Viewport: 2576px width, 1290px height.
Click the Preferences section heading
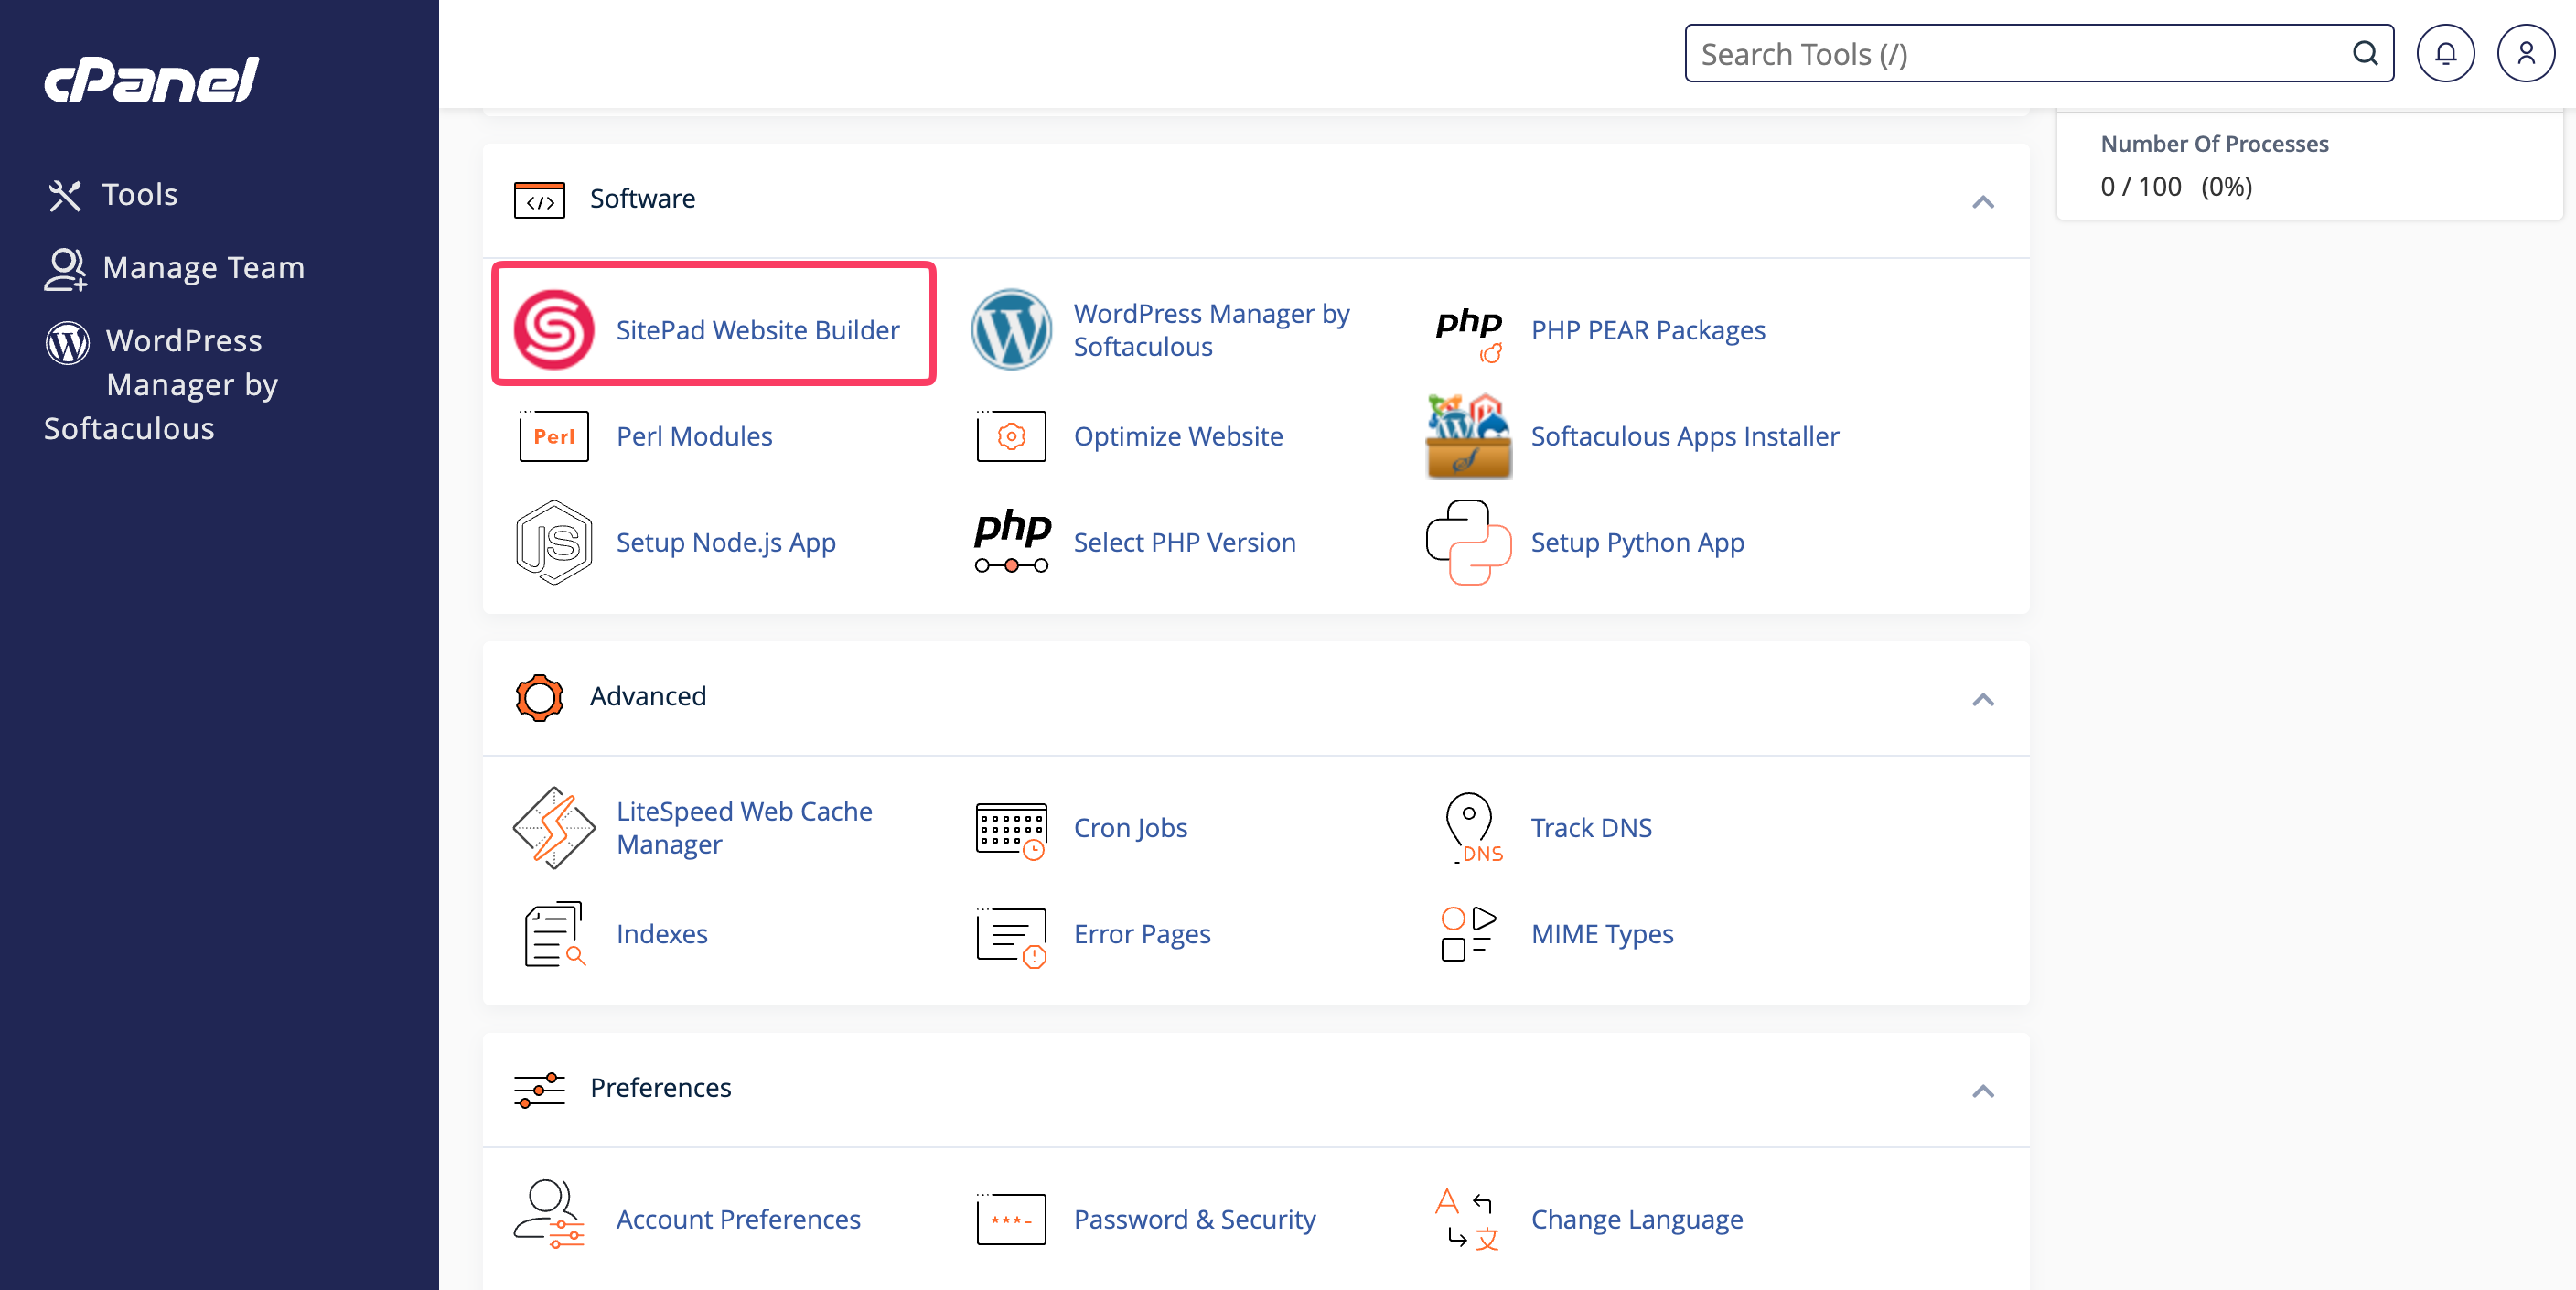(660, 1087)
